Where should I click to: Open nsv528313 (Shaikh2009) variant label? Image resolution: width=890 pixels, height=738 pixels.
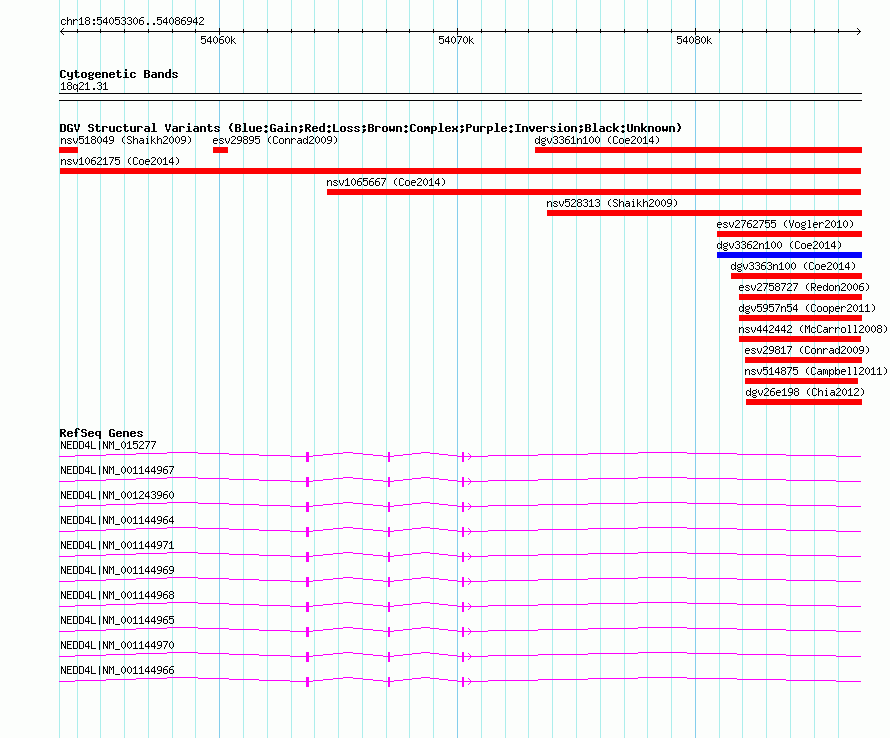point(612,203)
